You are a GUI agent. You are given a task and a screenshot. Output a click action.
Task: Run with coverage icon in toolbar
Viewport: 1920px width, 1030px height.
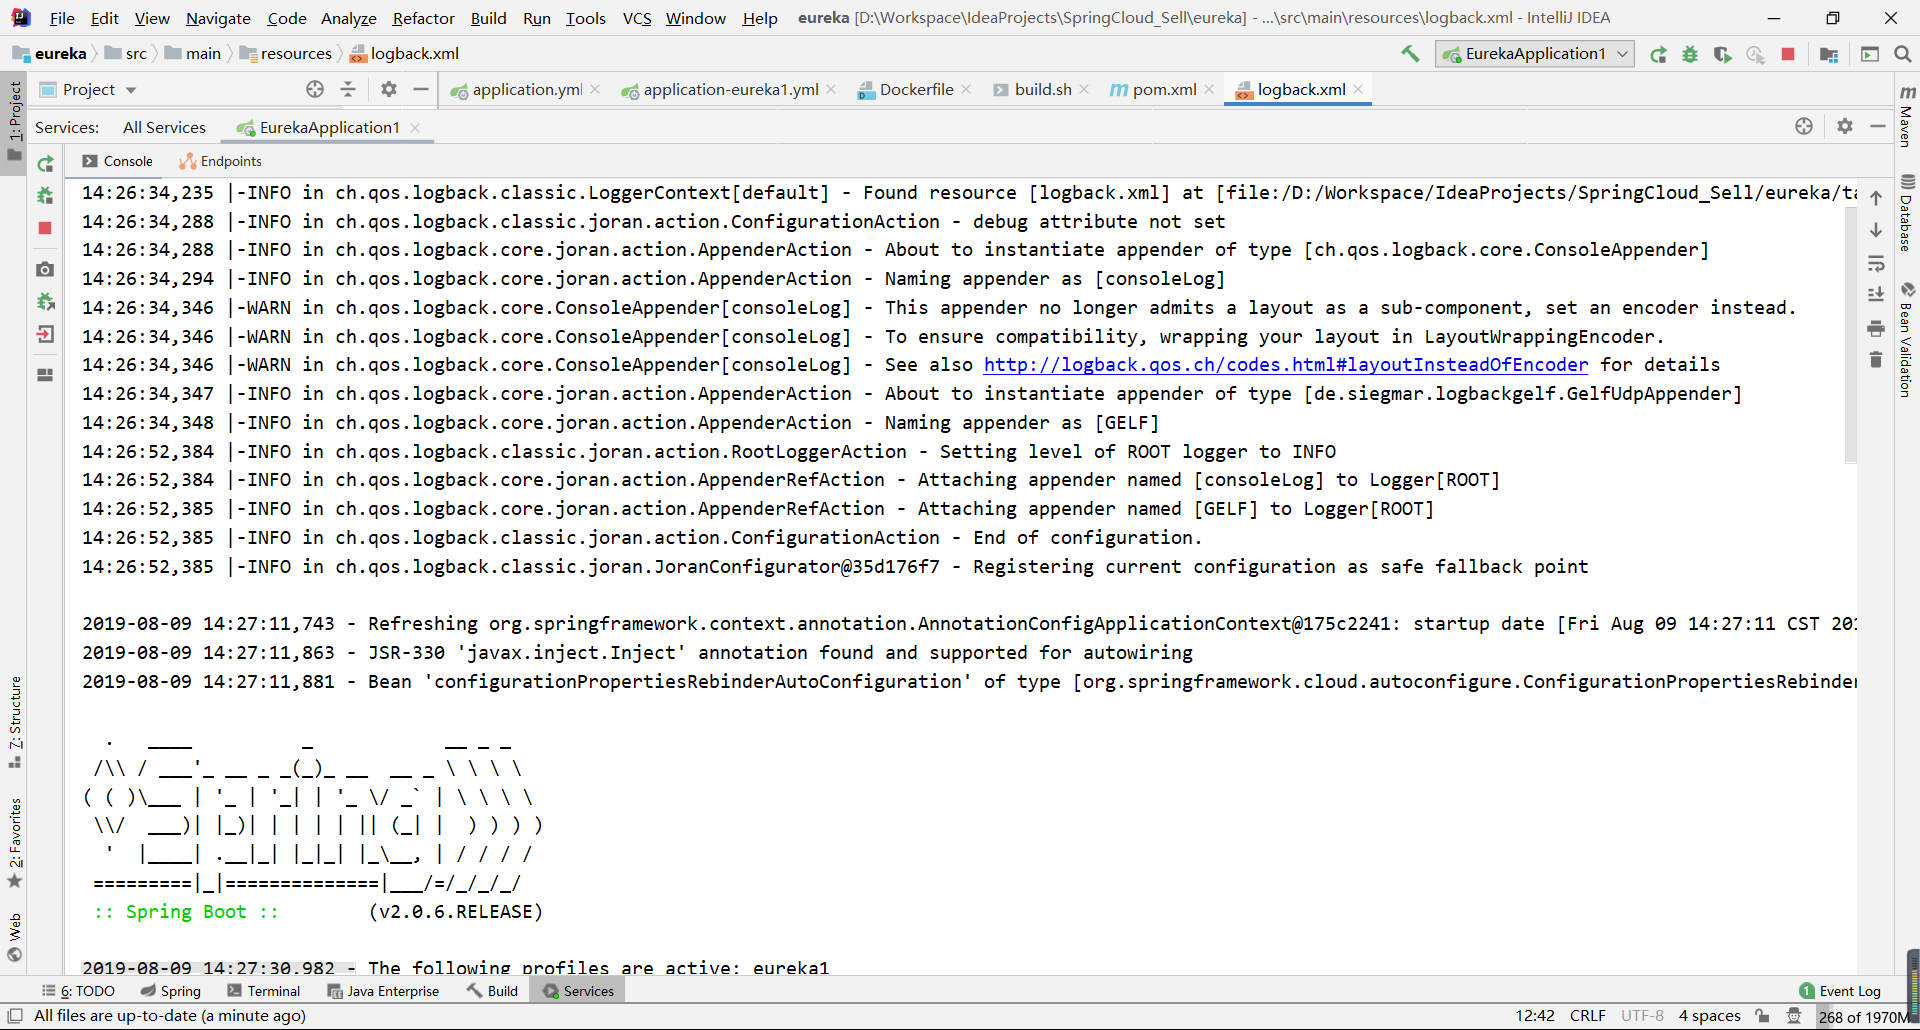pos(1722,54)
